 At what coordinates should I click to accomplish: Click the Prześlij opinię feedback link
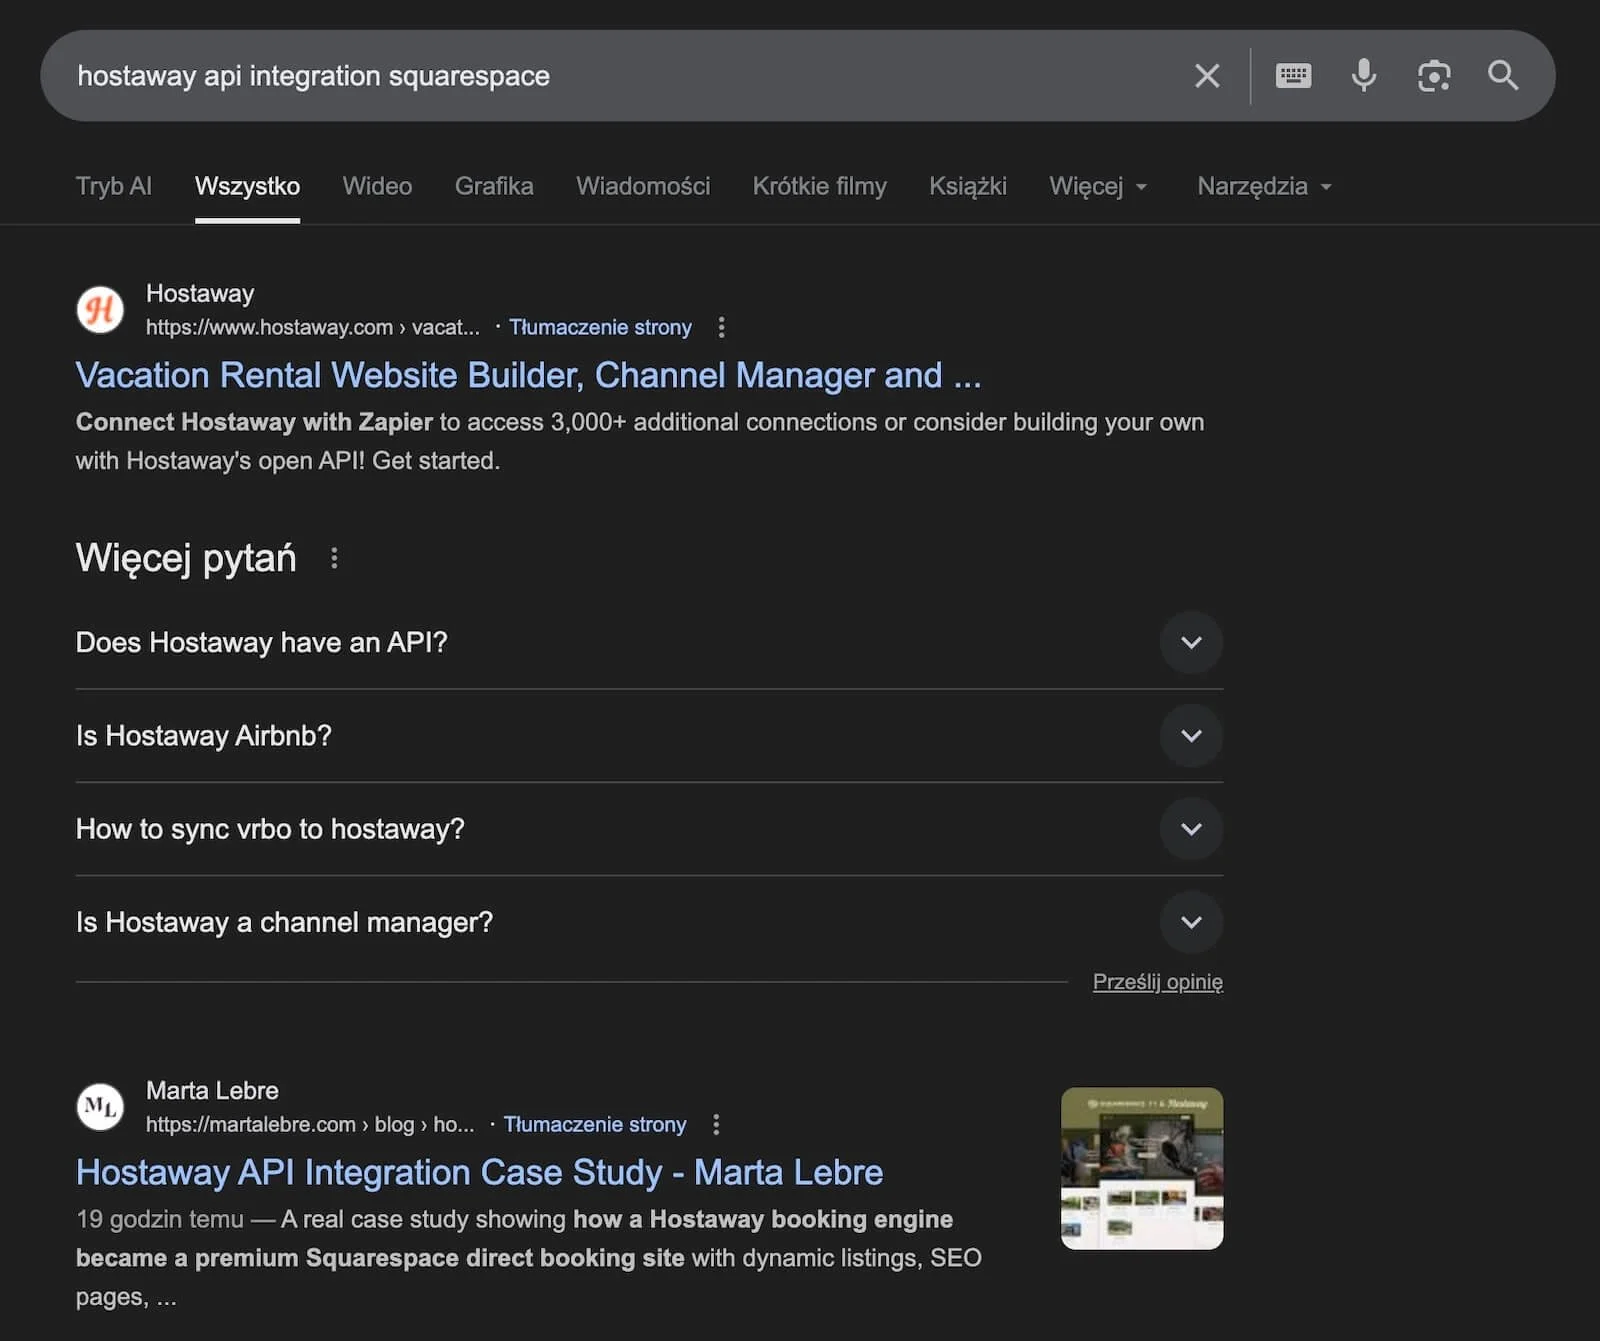coord(1158,982)
